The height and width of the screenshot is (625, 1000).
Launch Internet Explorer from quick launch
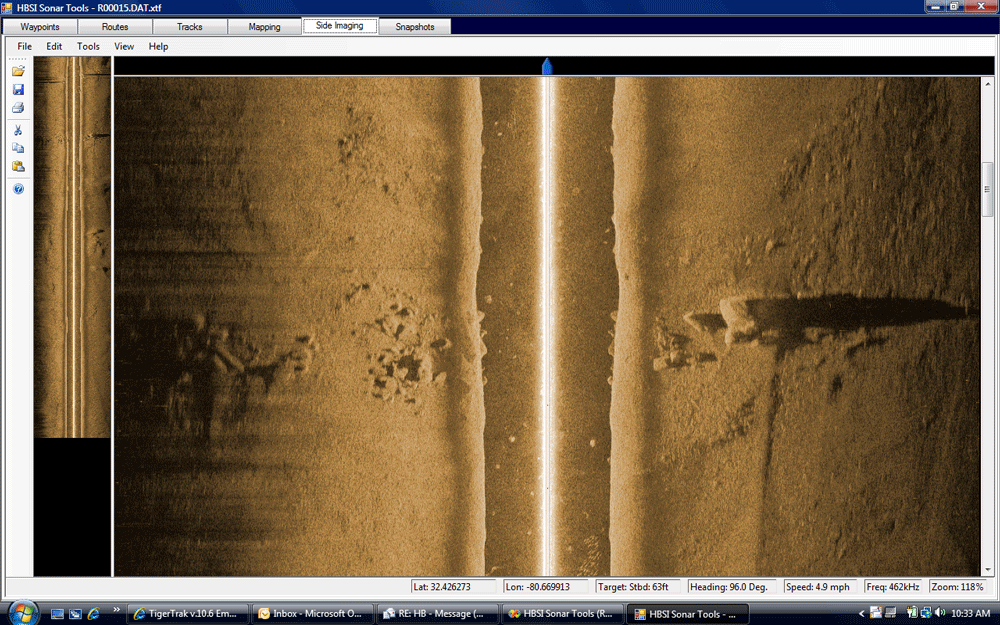click(x=93, y=613)
